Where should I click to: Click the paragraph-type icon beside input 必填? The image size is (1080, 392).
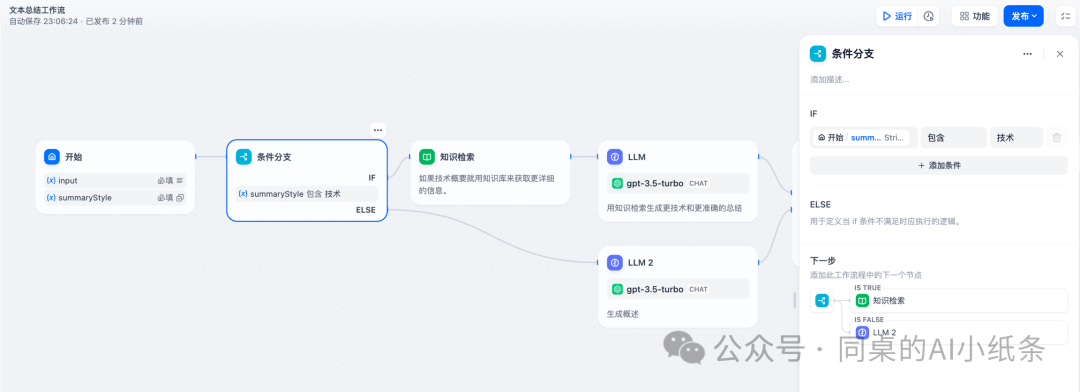pos(180,180)
